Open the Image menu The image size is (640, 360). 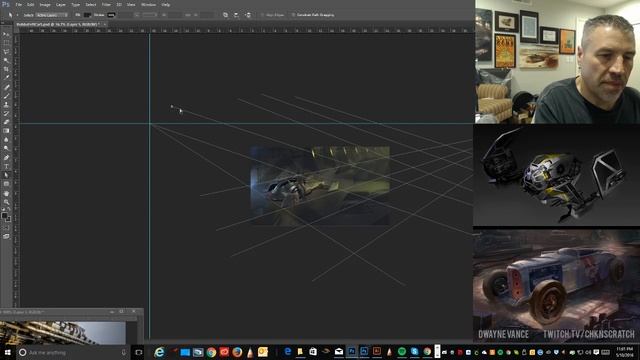pos(45,4)
